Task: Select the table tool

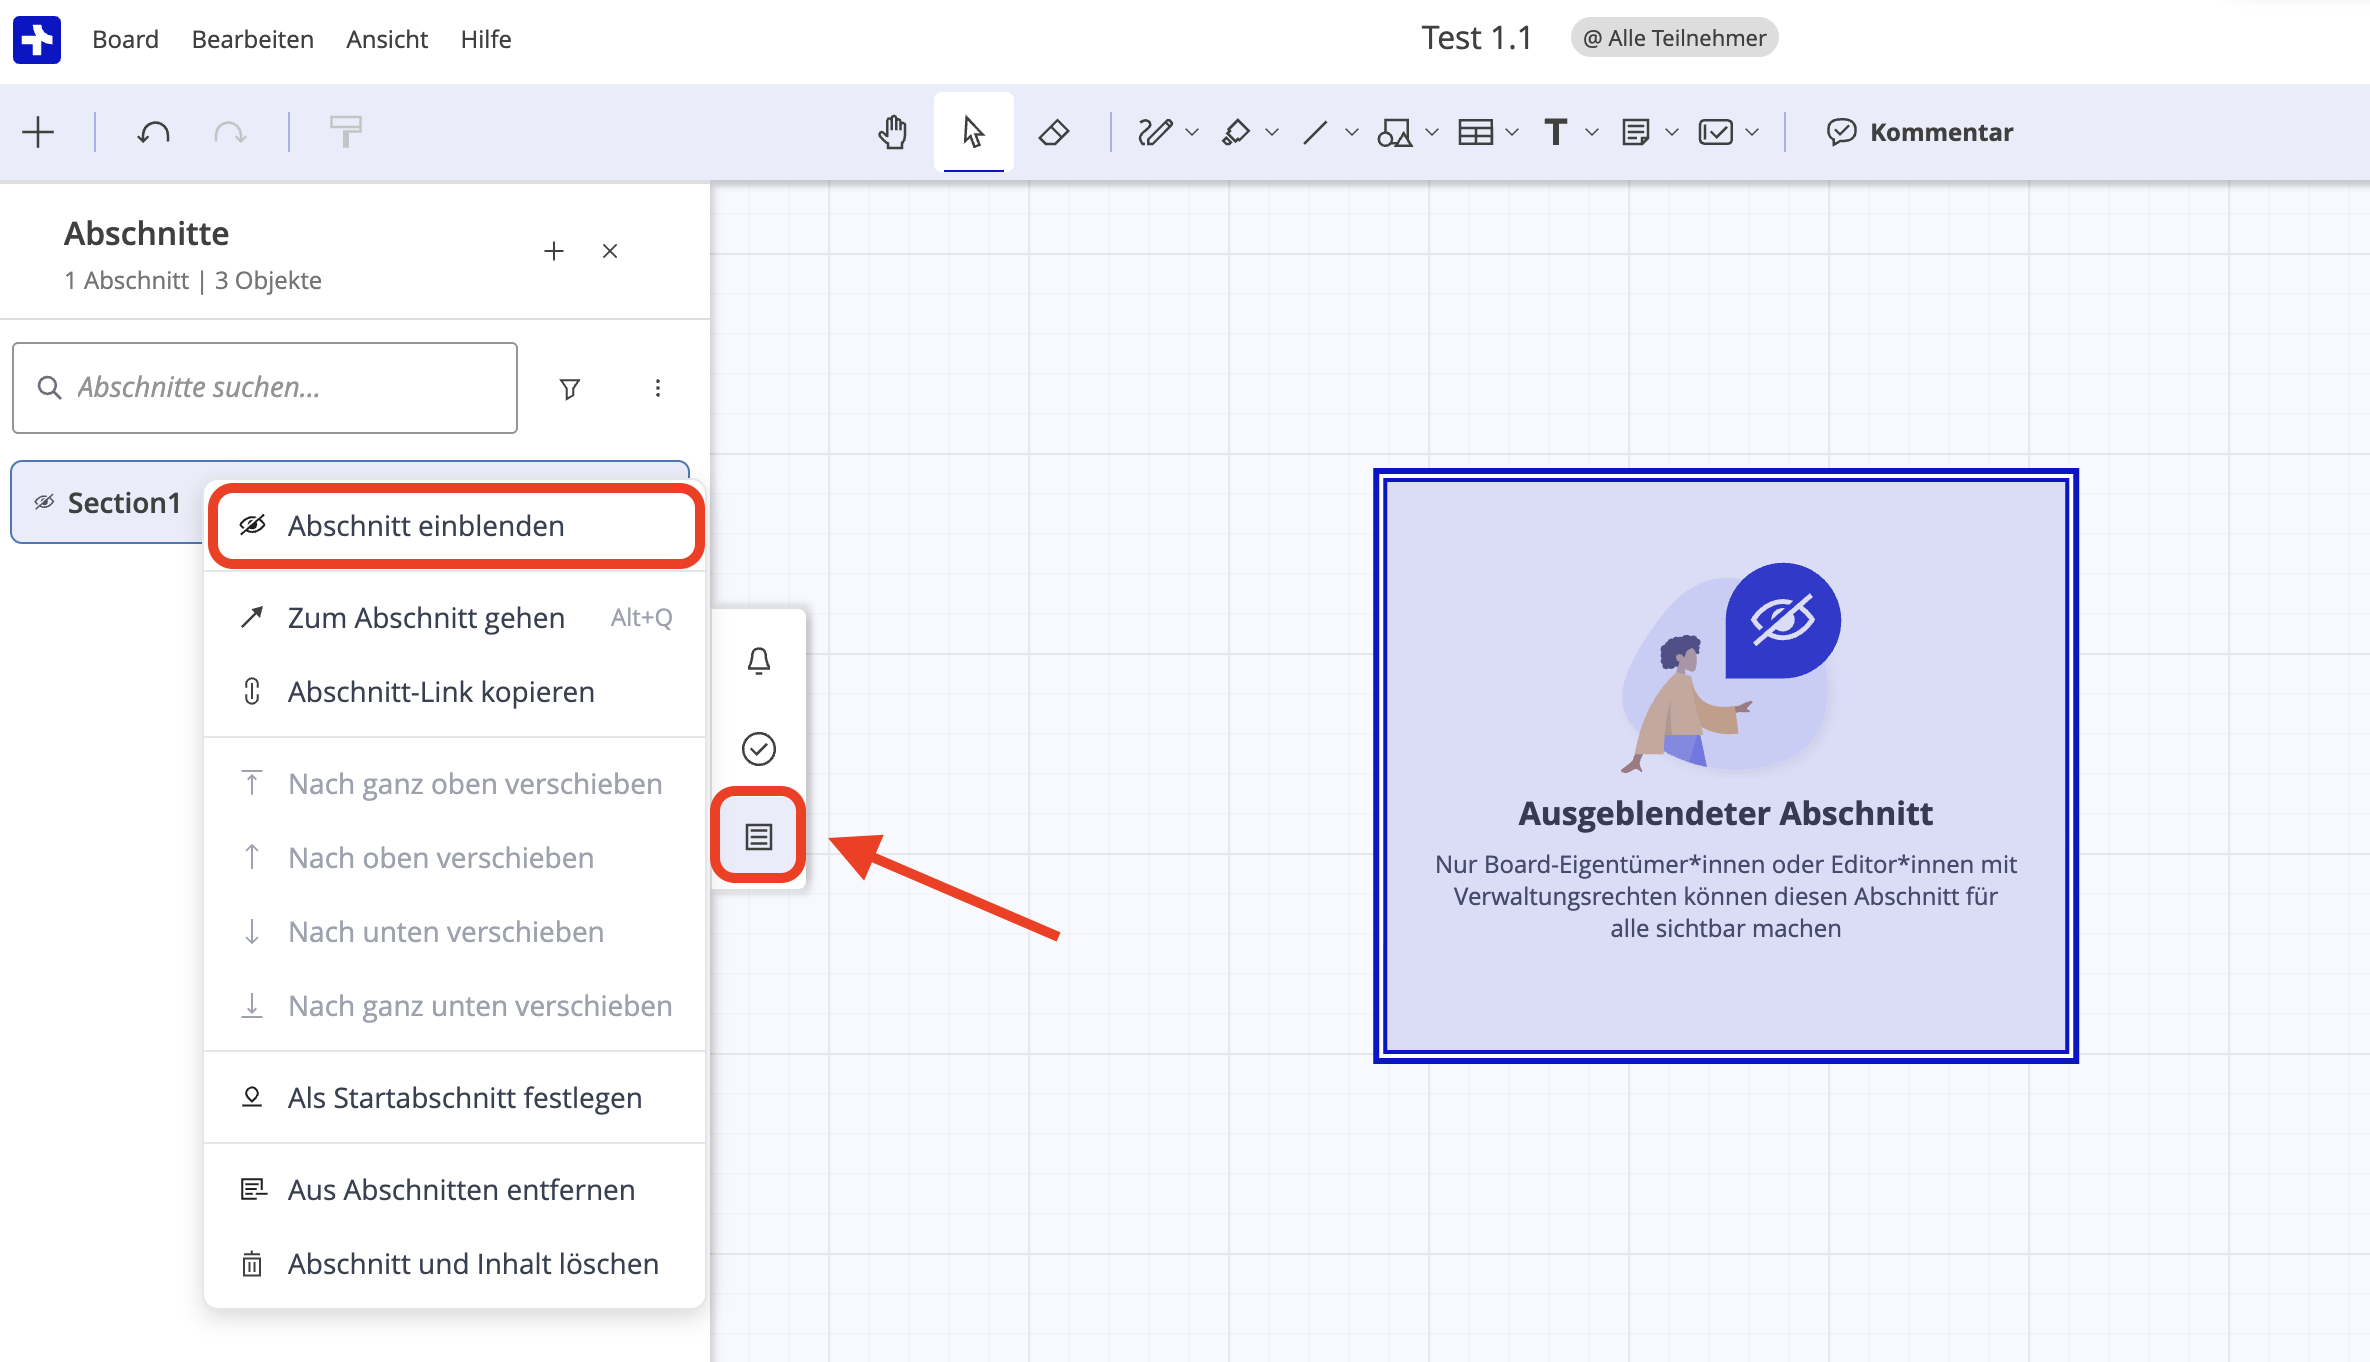Action: click(1476, 132)
